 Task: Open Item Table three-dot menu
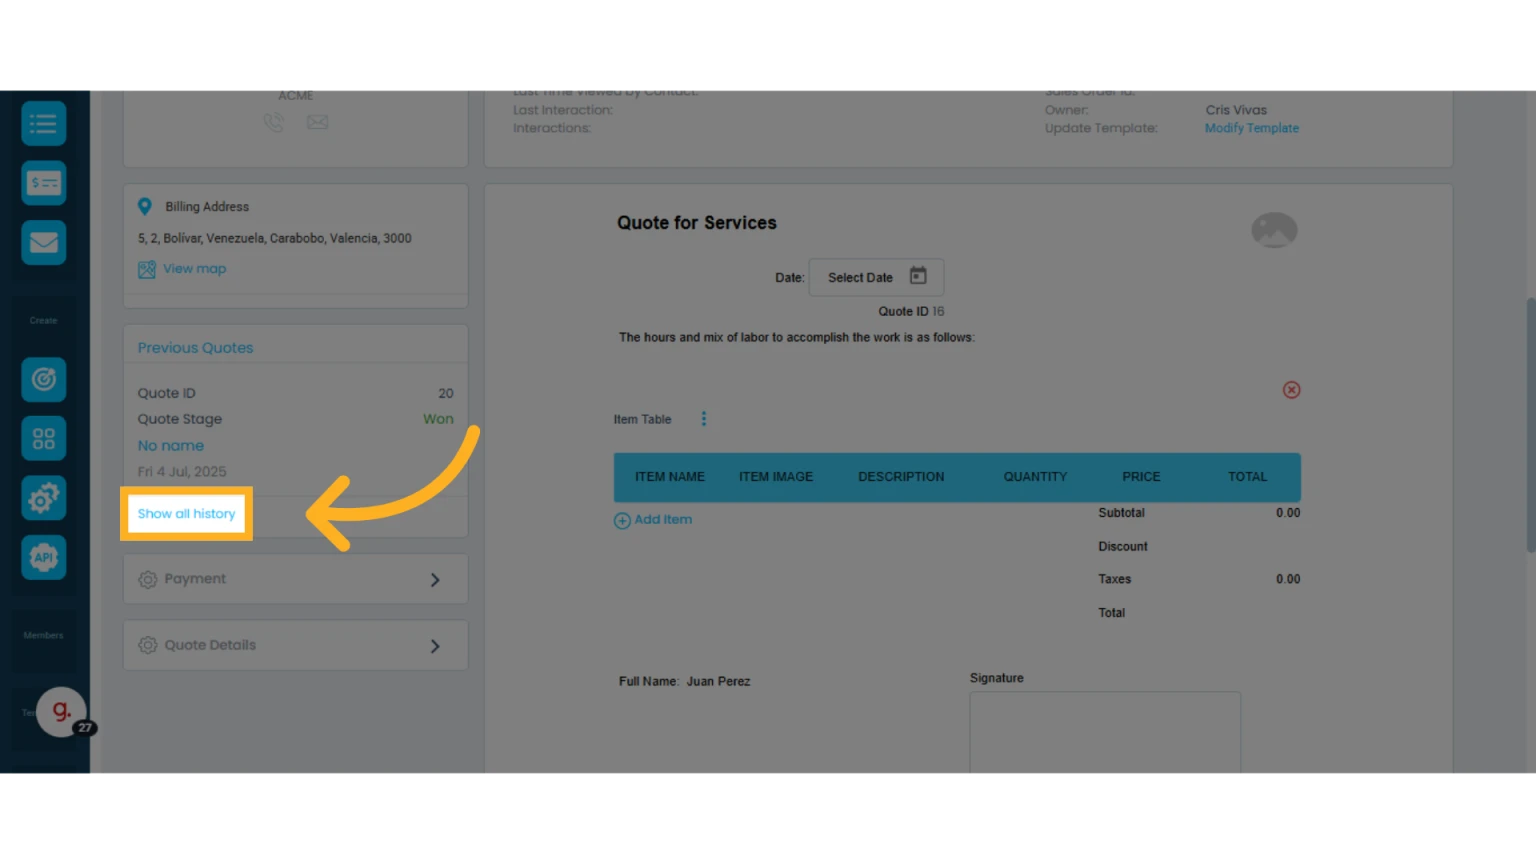coord(704,419)
